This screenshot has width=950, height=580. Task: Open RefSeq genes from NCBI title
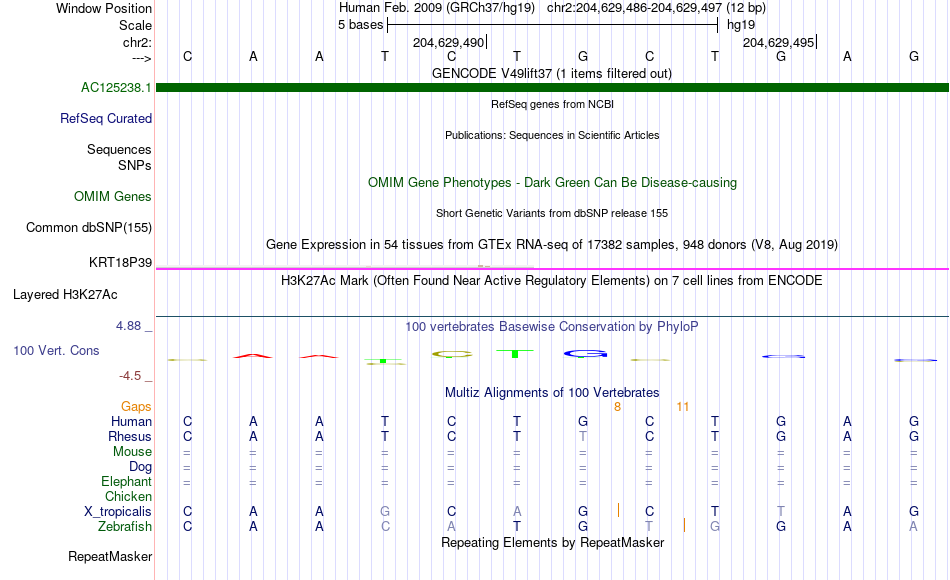pyautogui.click(x=552, y=104)
